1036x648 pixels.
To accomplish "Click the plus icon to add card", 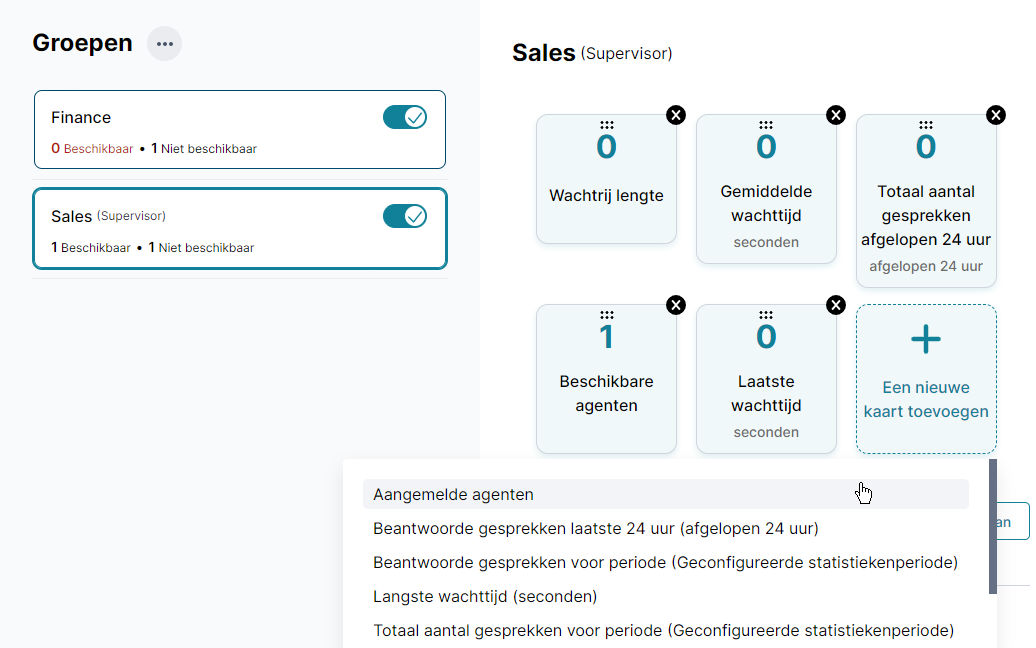I will click(x=926, y=340).
